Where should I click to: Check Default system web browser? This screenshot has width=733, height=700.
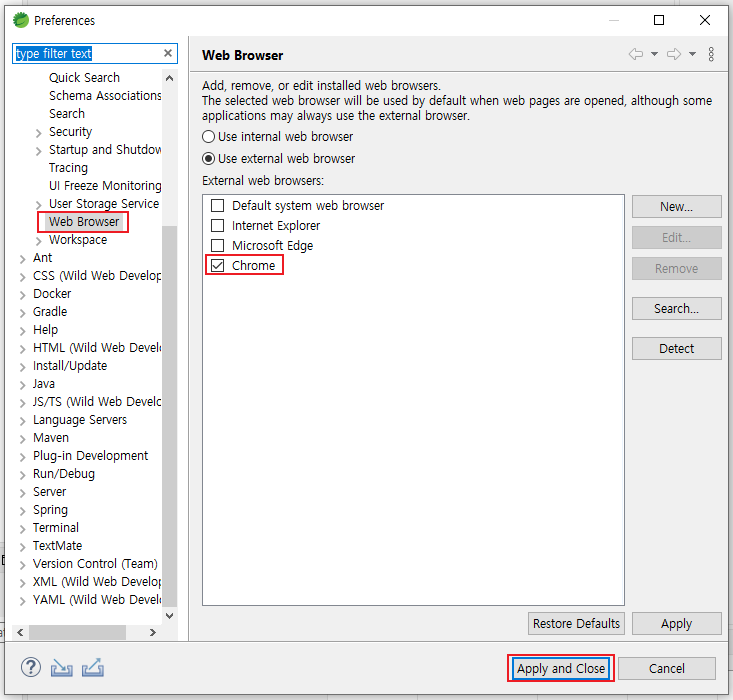pyautogui.click(x=217, y=206)
